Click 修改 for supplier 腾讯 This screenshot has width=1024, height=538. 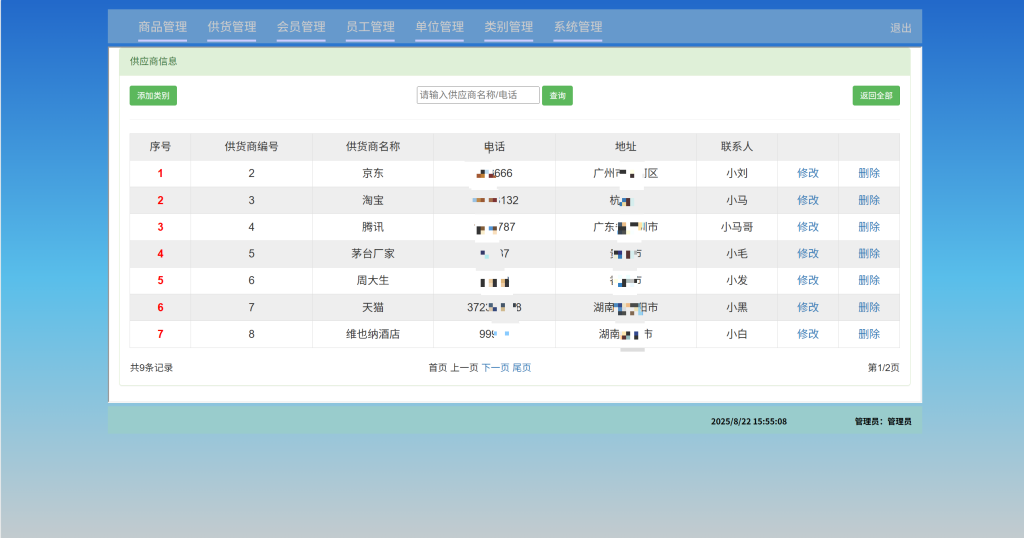pos(808,227)
